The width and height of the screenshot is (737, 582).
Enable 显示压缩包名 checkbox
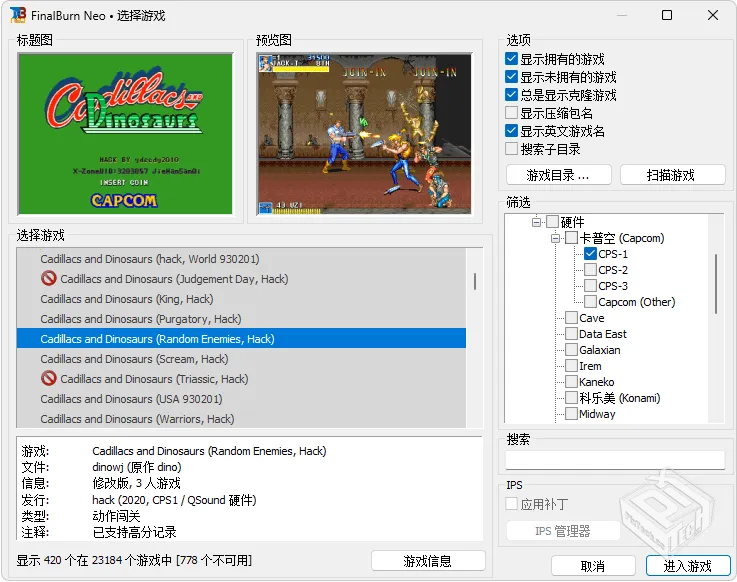[512, 114]
